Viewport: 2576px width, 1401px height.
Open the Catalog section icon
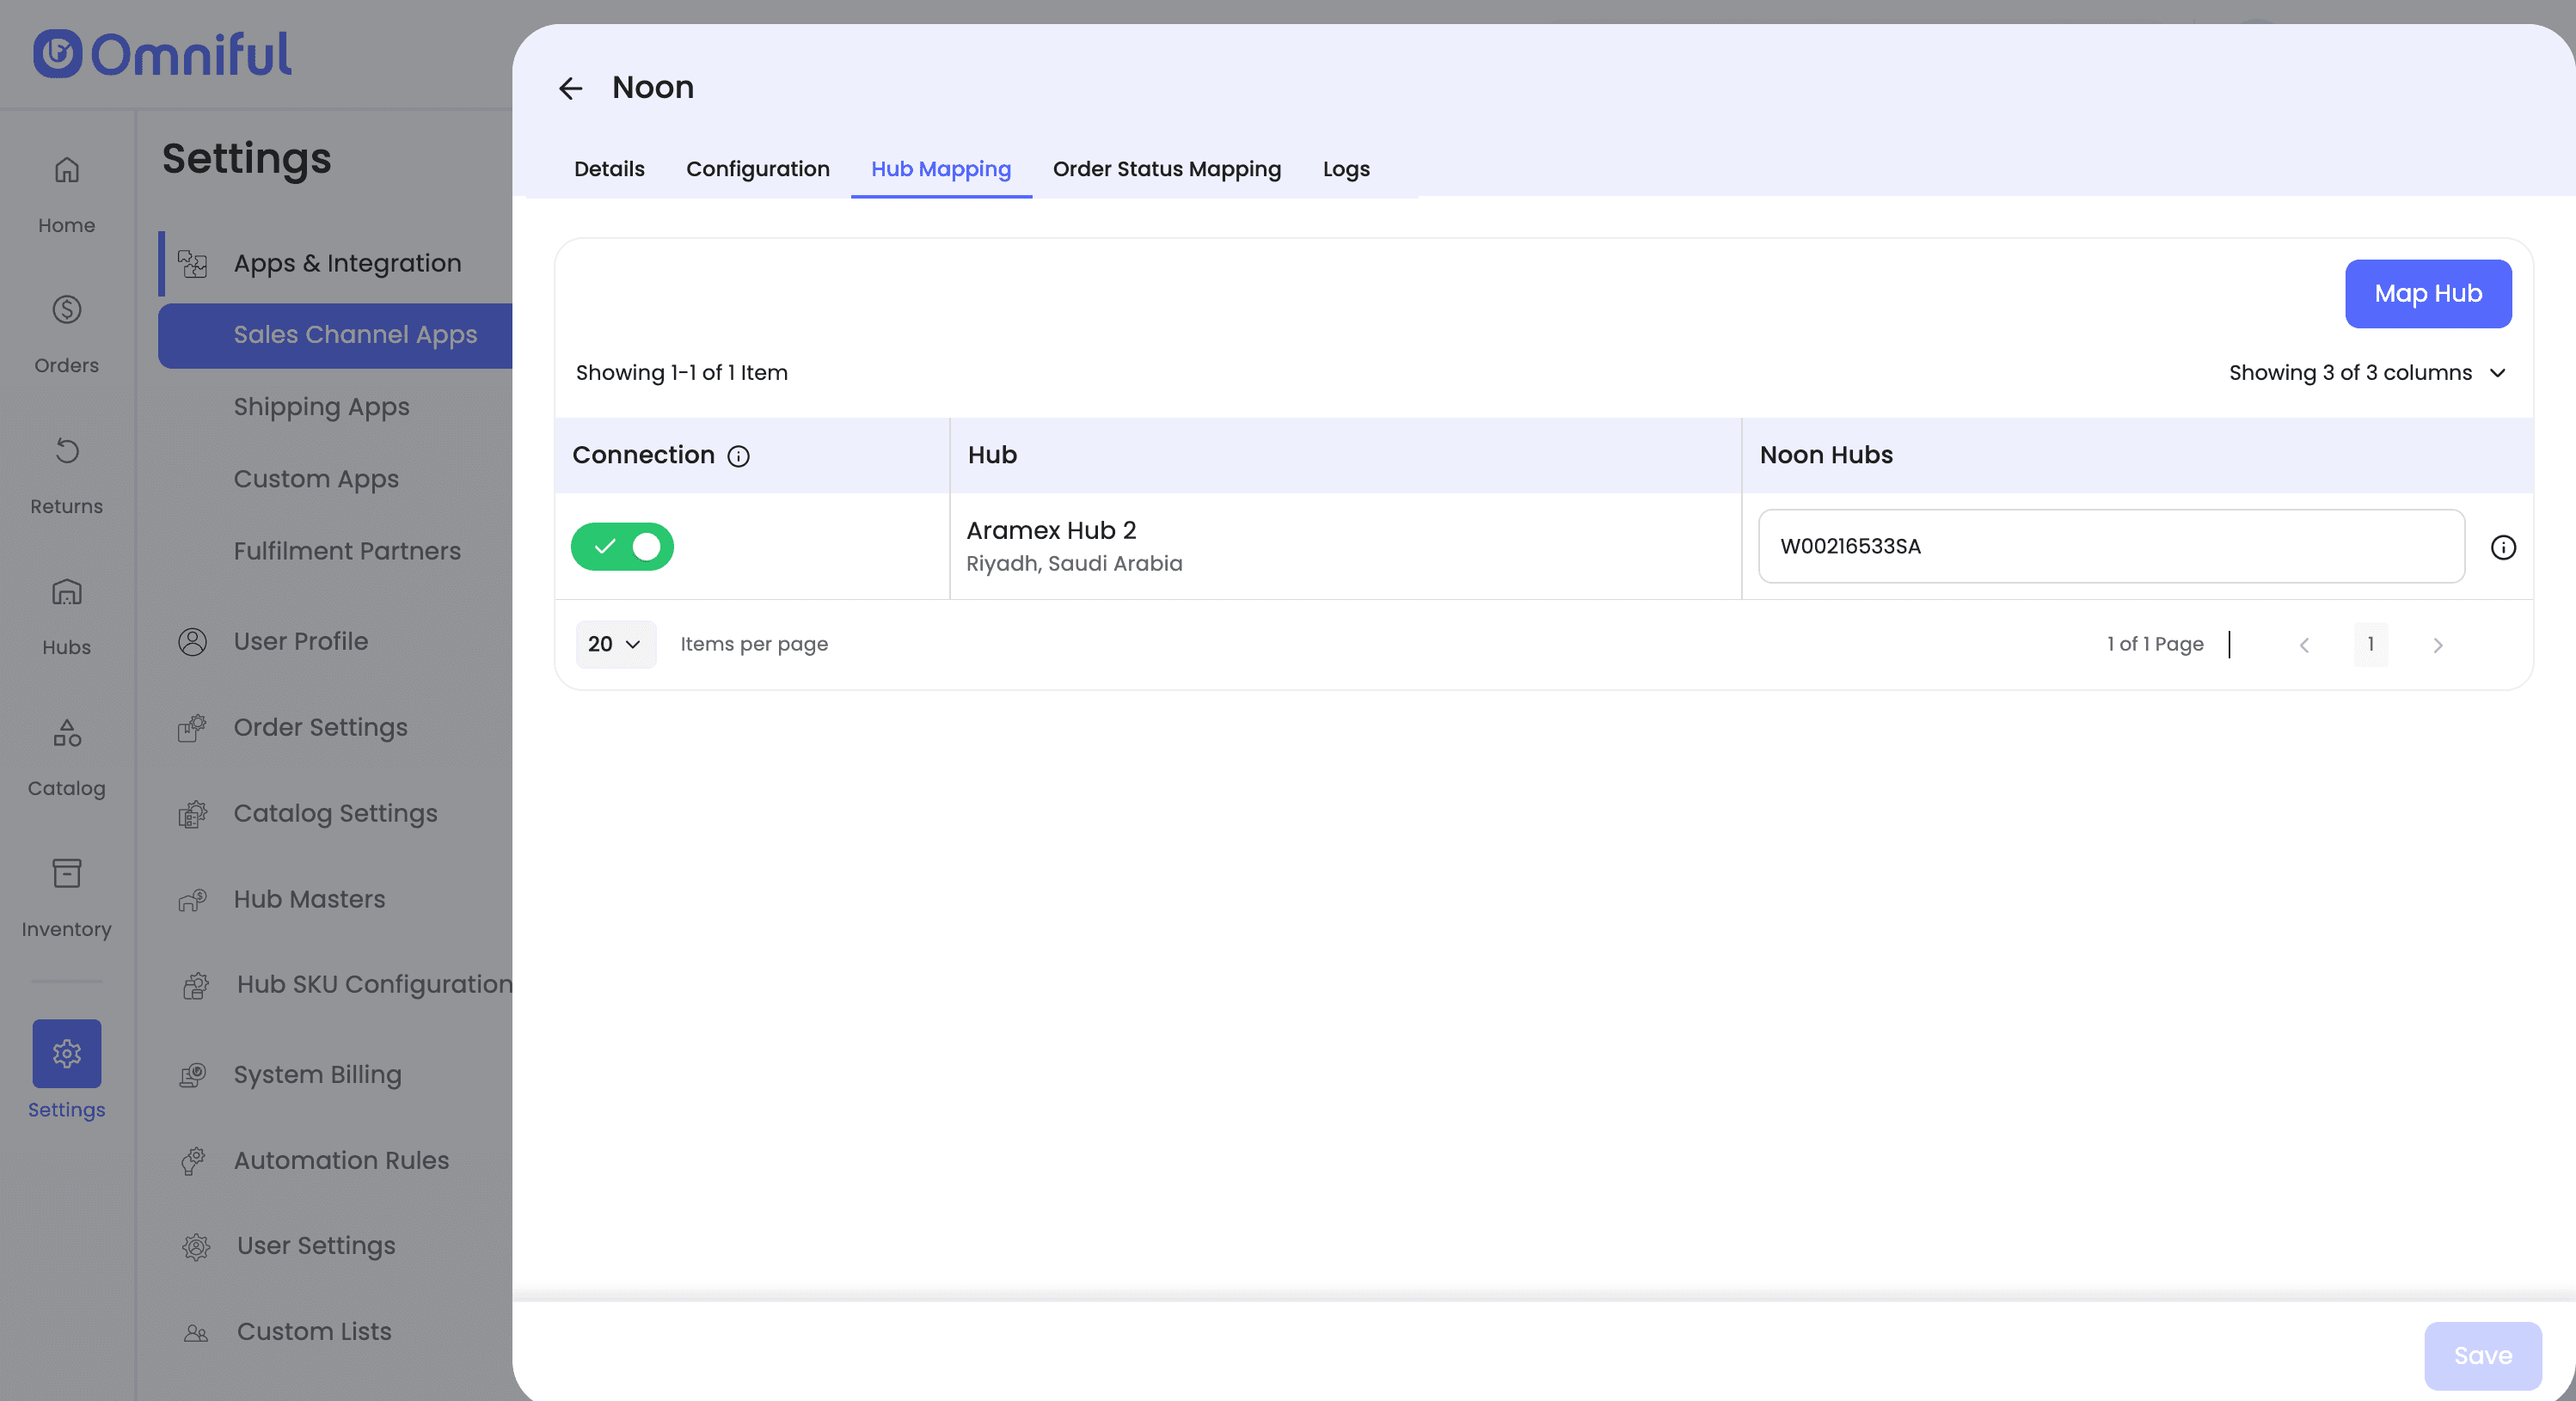(x=66, y=733)
